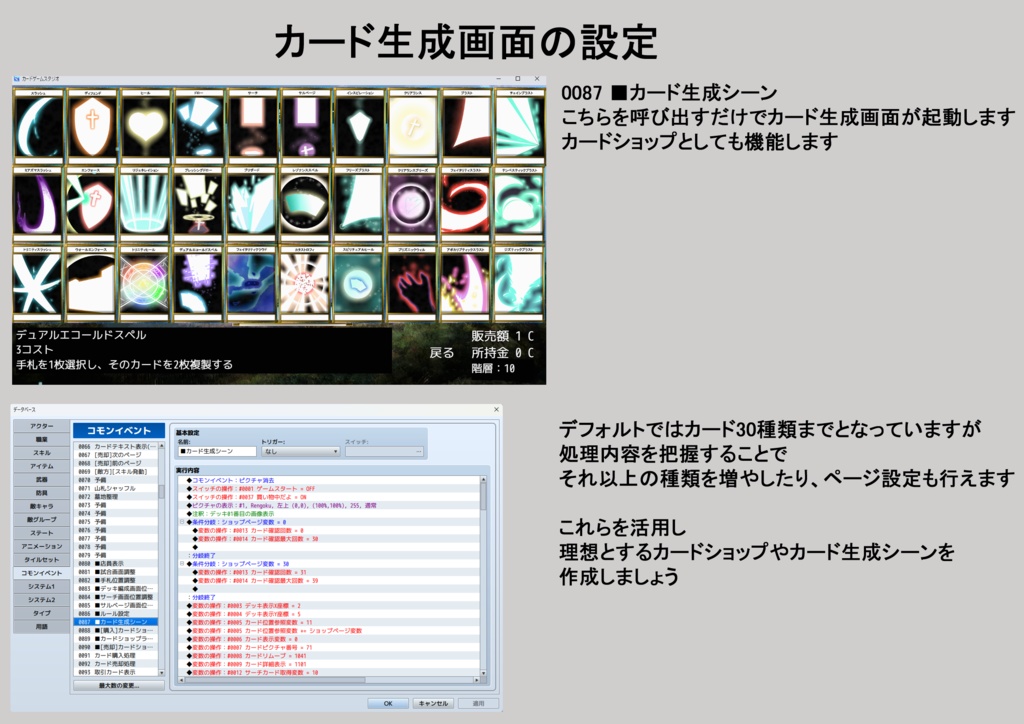Confirm database changes with the OK button
1024x724 pixels.
[387, 703]
